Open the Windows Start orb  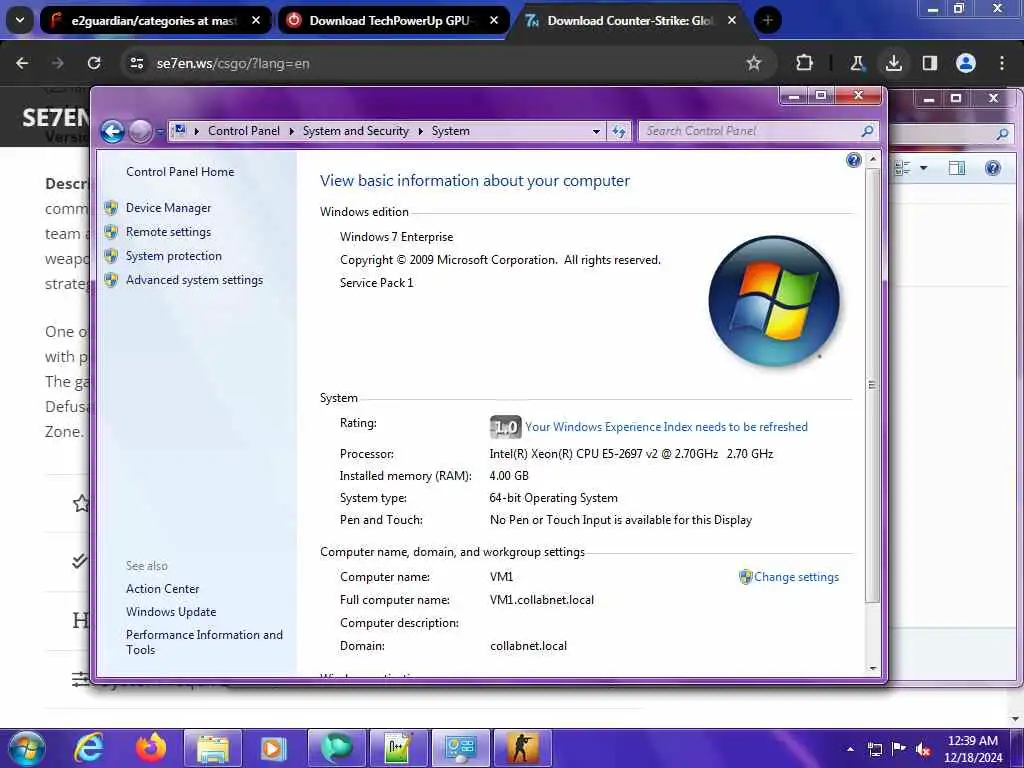point(27,748)
